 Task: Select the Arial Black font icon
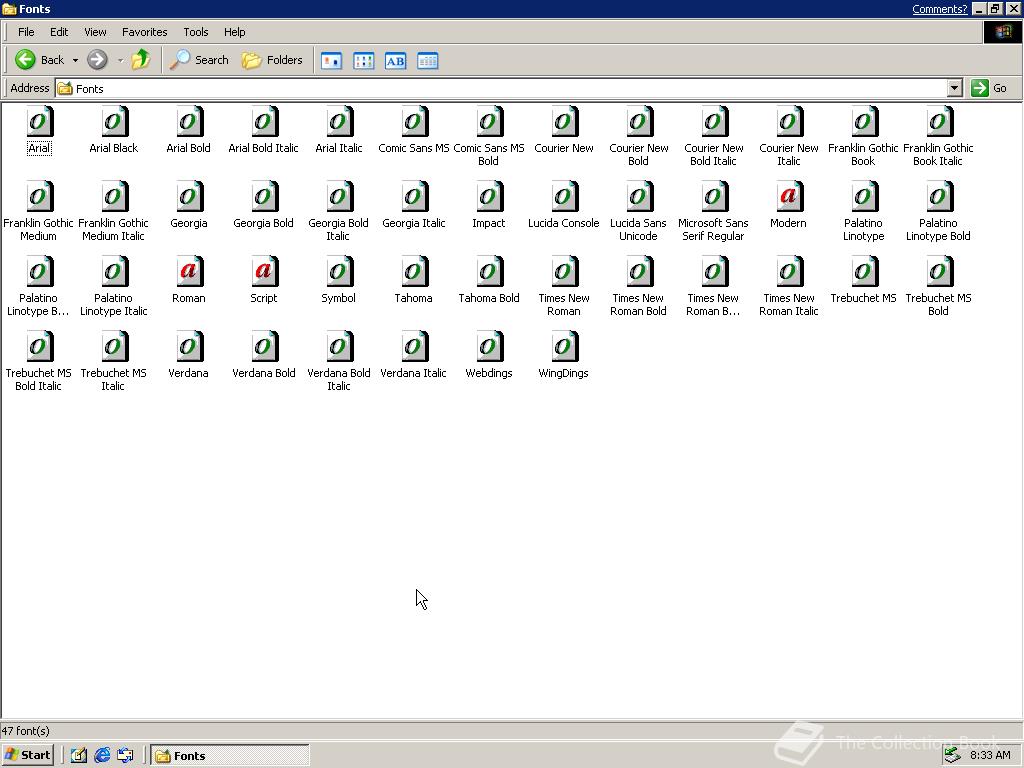point(114,122)
